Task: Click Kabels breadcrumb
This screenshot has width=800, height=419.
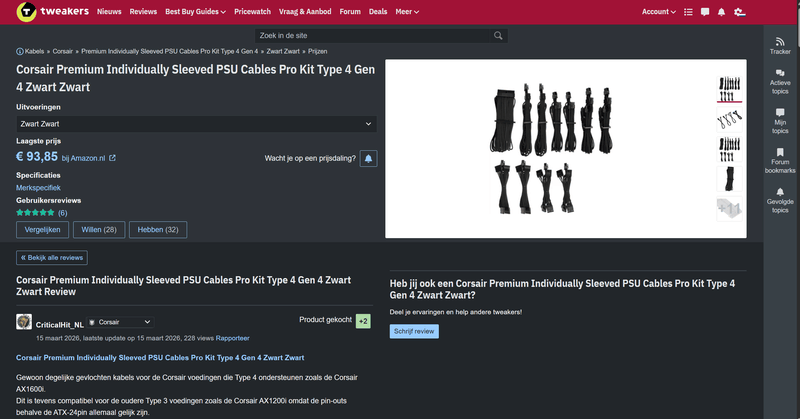Action: tap(34, 52)
